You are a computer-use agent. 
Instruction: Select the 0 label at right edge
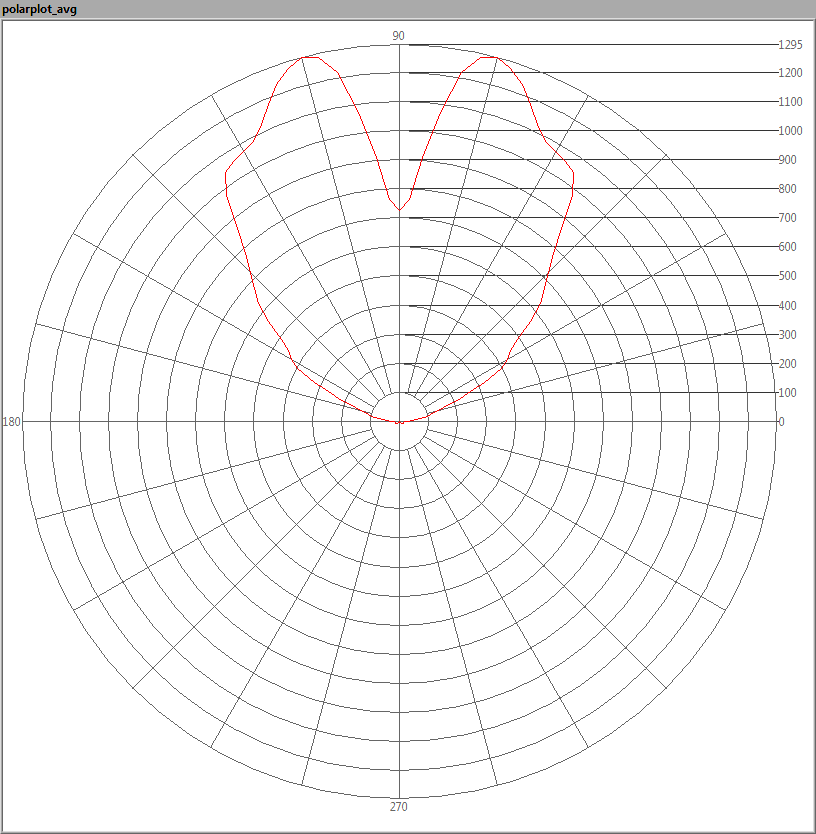(781, 422)
